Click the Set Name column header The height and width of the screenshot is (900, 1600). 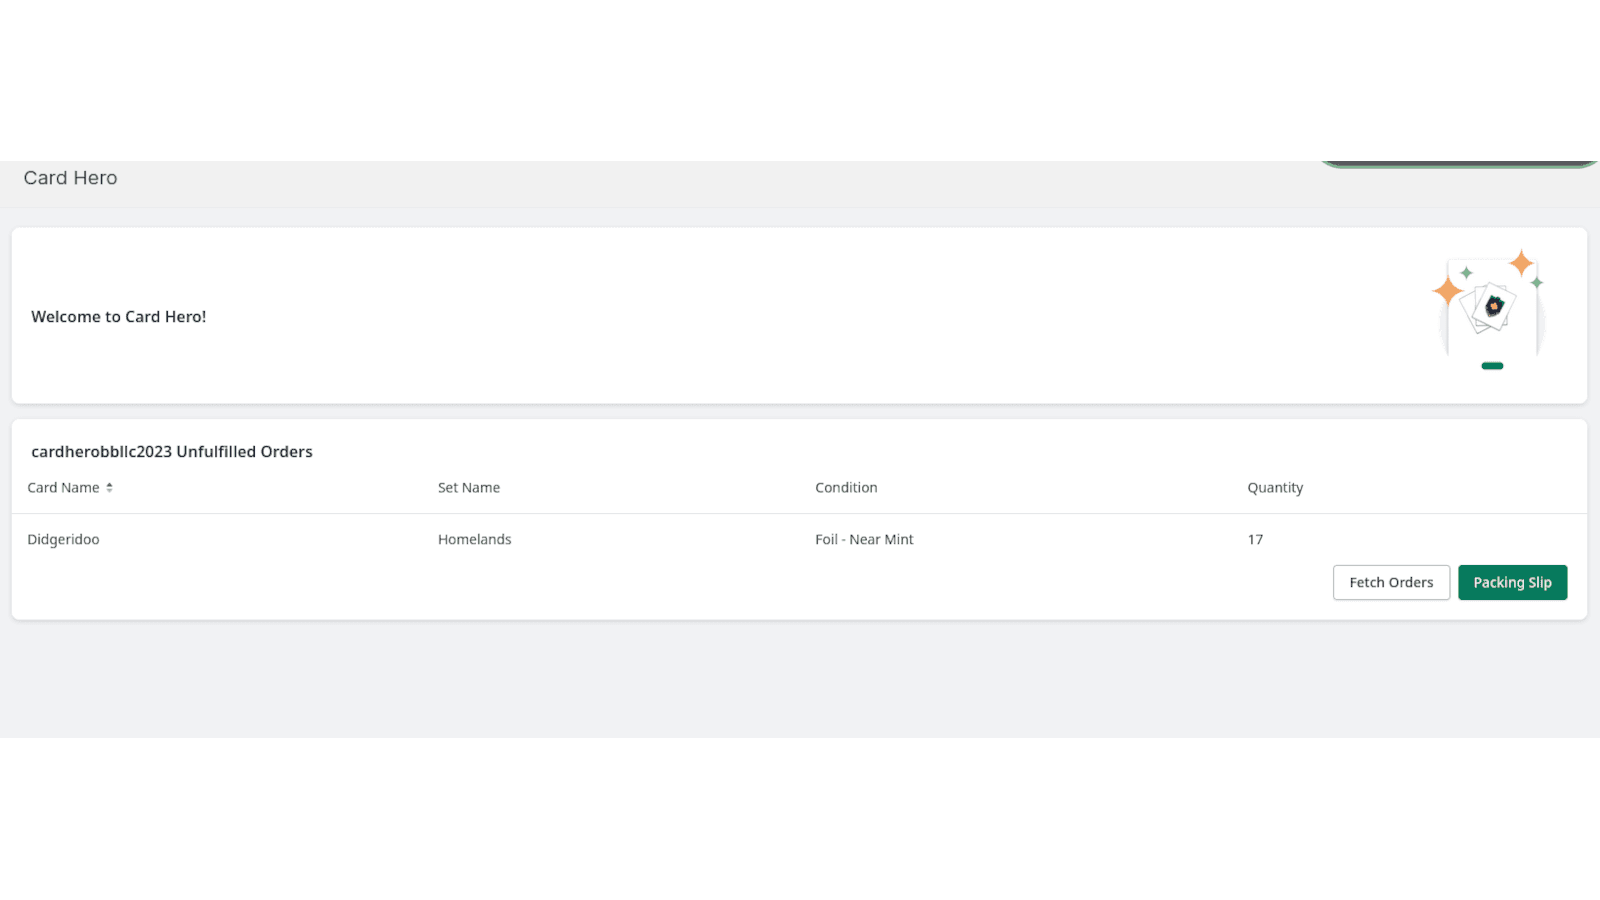(468, 488)
